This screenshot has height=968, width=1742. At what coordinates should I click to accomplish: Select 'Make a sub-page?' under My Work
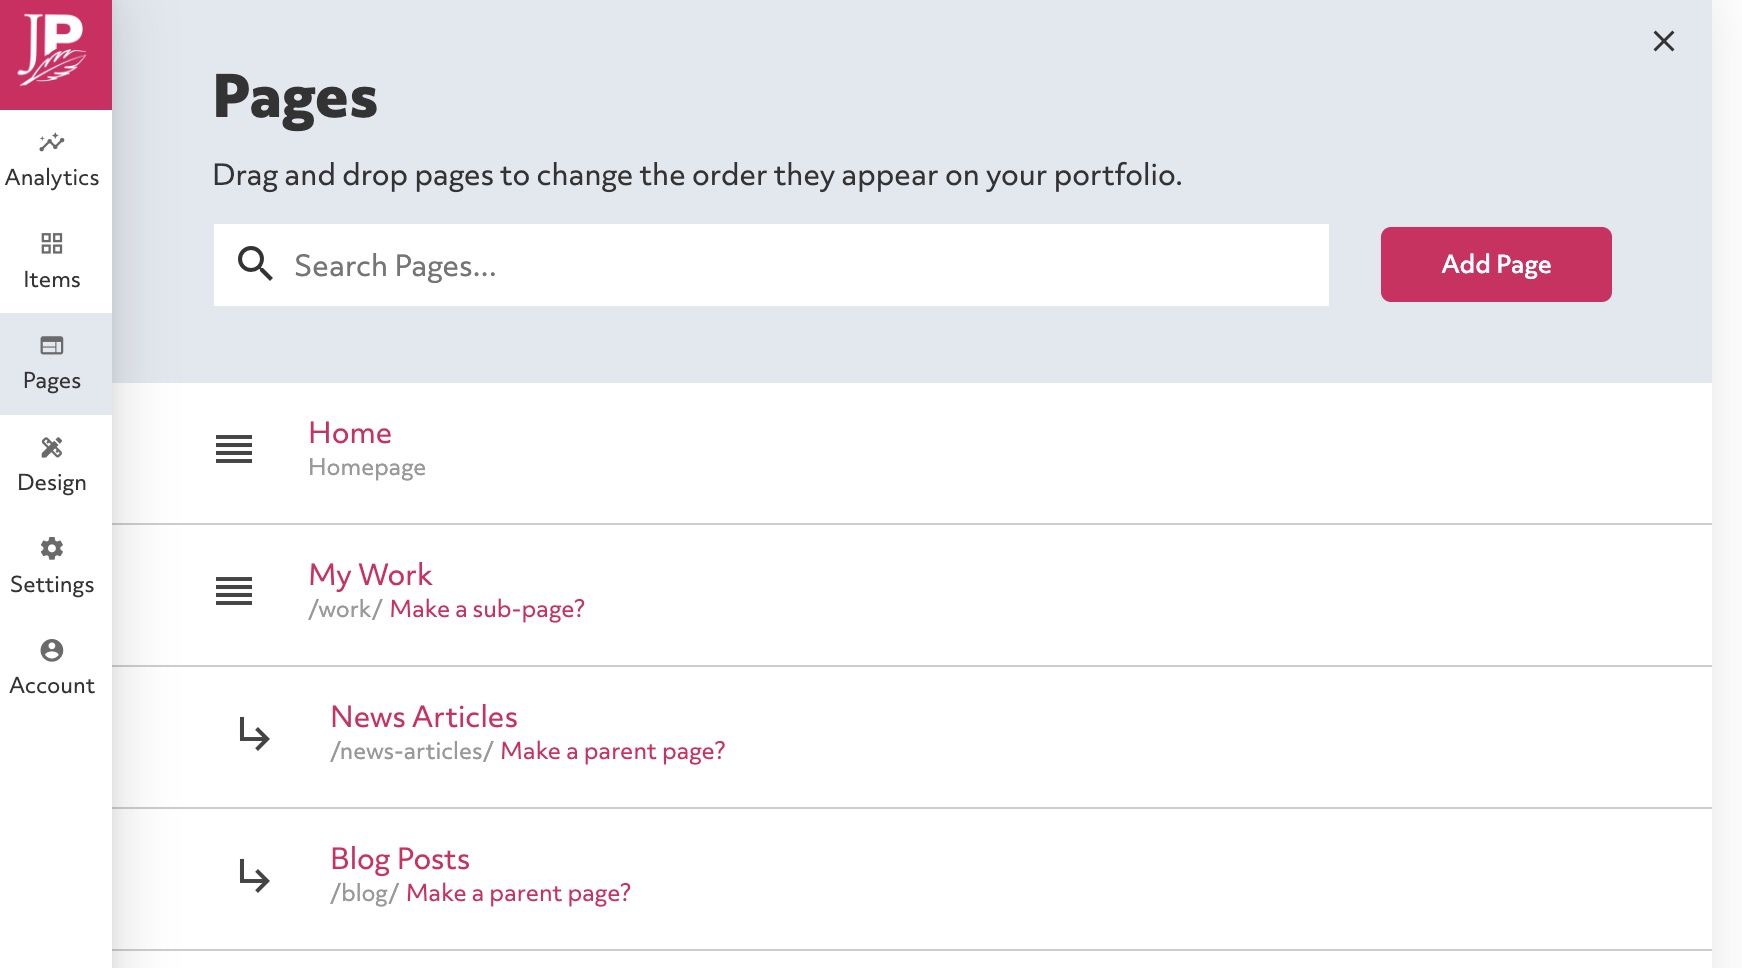tap(487, 608)
